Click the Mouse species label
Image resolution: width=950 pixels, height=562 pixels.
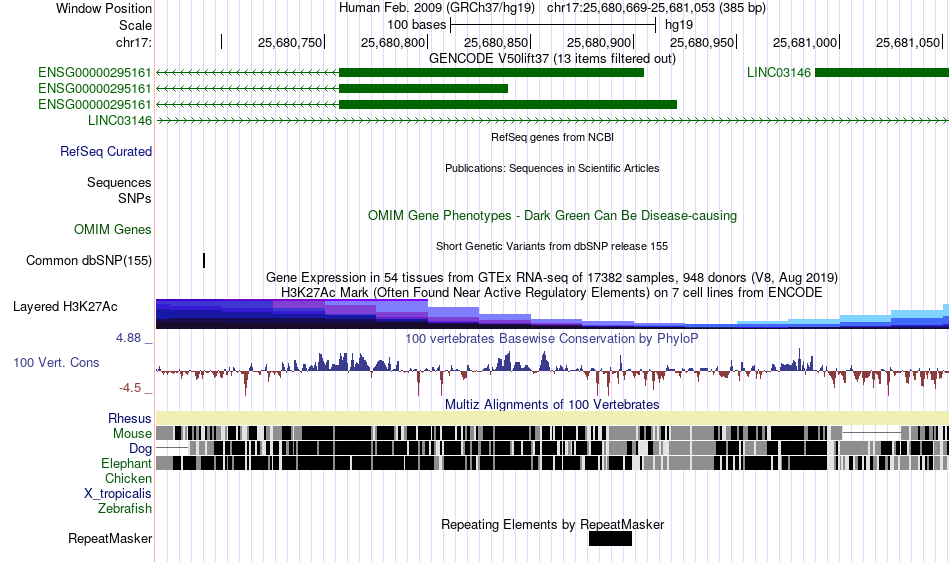pyautogui.click(x=132, y=434)
